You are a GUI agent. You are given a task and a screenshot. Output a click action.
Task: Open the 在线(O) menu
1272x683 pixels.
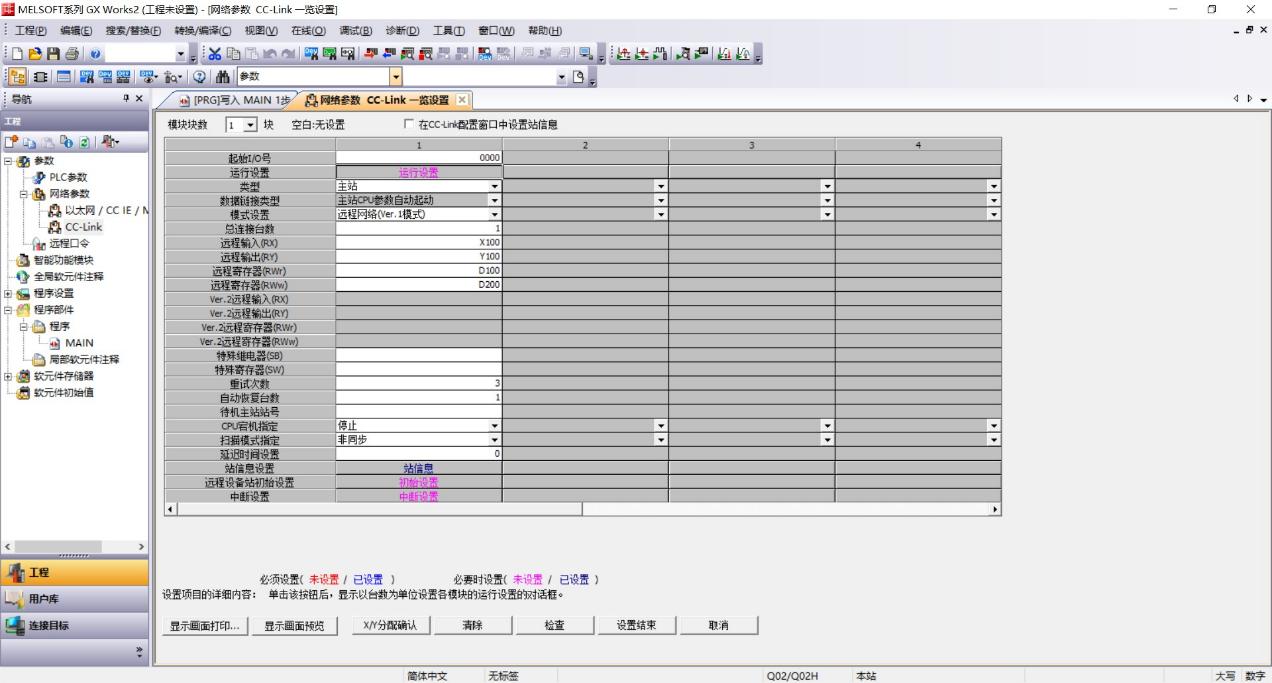click(310, 30)
